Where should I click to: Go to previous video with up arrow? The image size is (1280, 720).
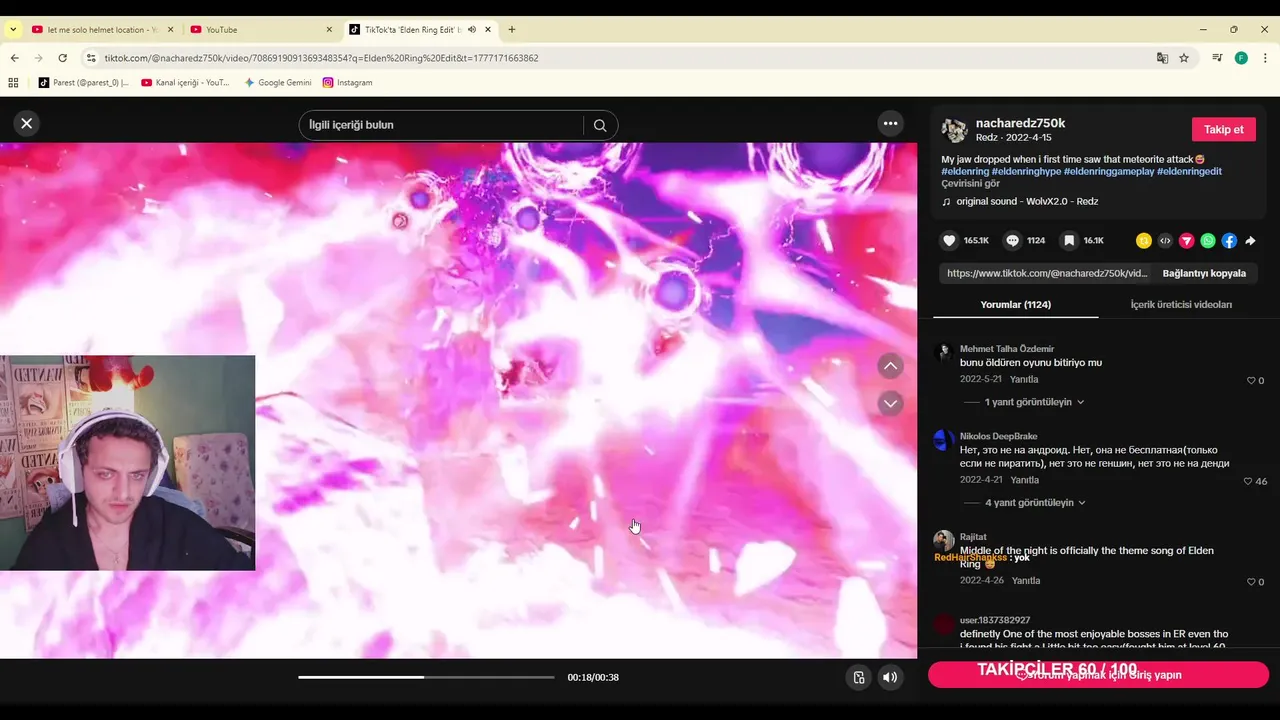(x=890, y=366)
